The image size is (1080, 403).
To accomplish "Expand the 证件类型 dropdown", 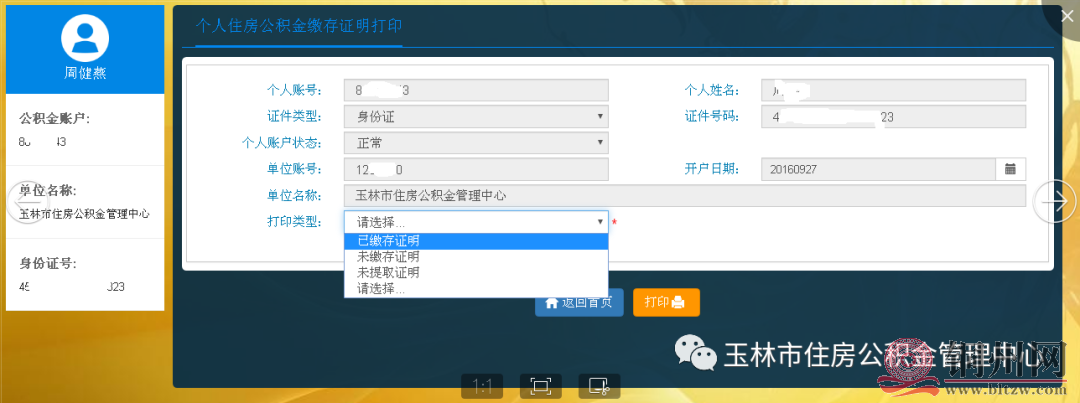I will 476,116.
